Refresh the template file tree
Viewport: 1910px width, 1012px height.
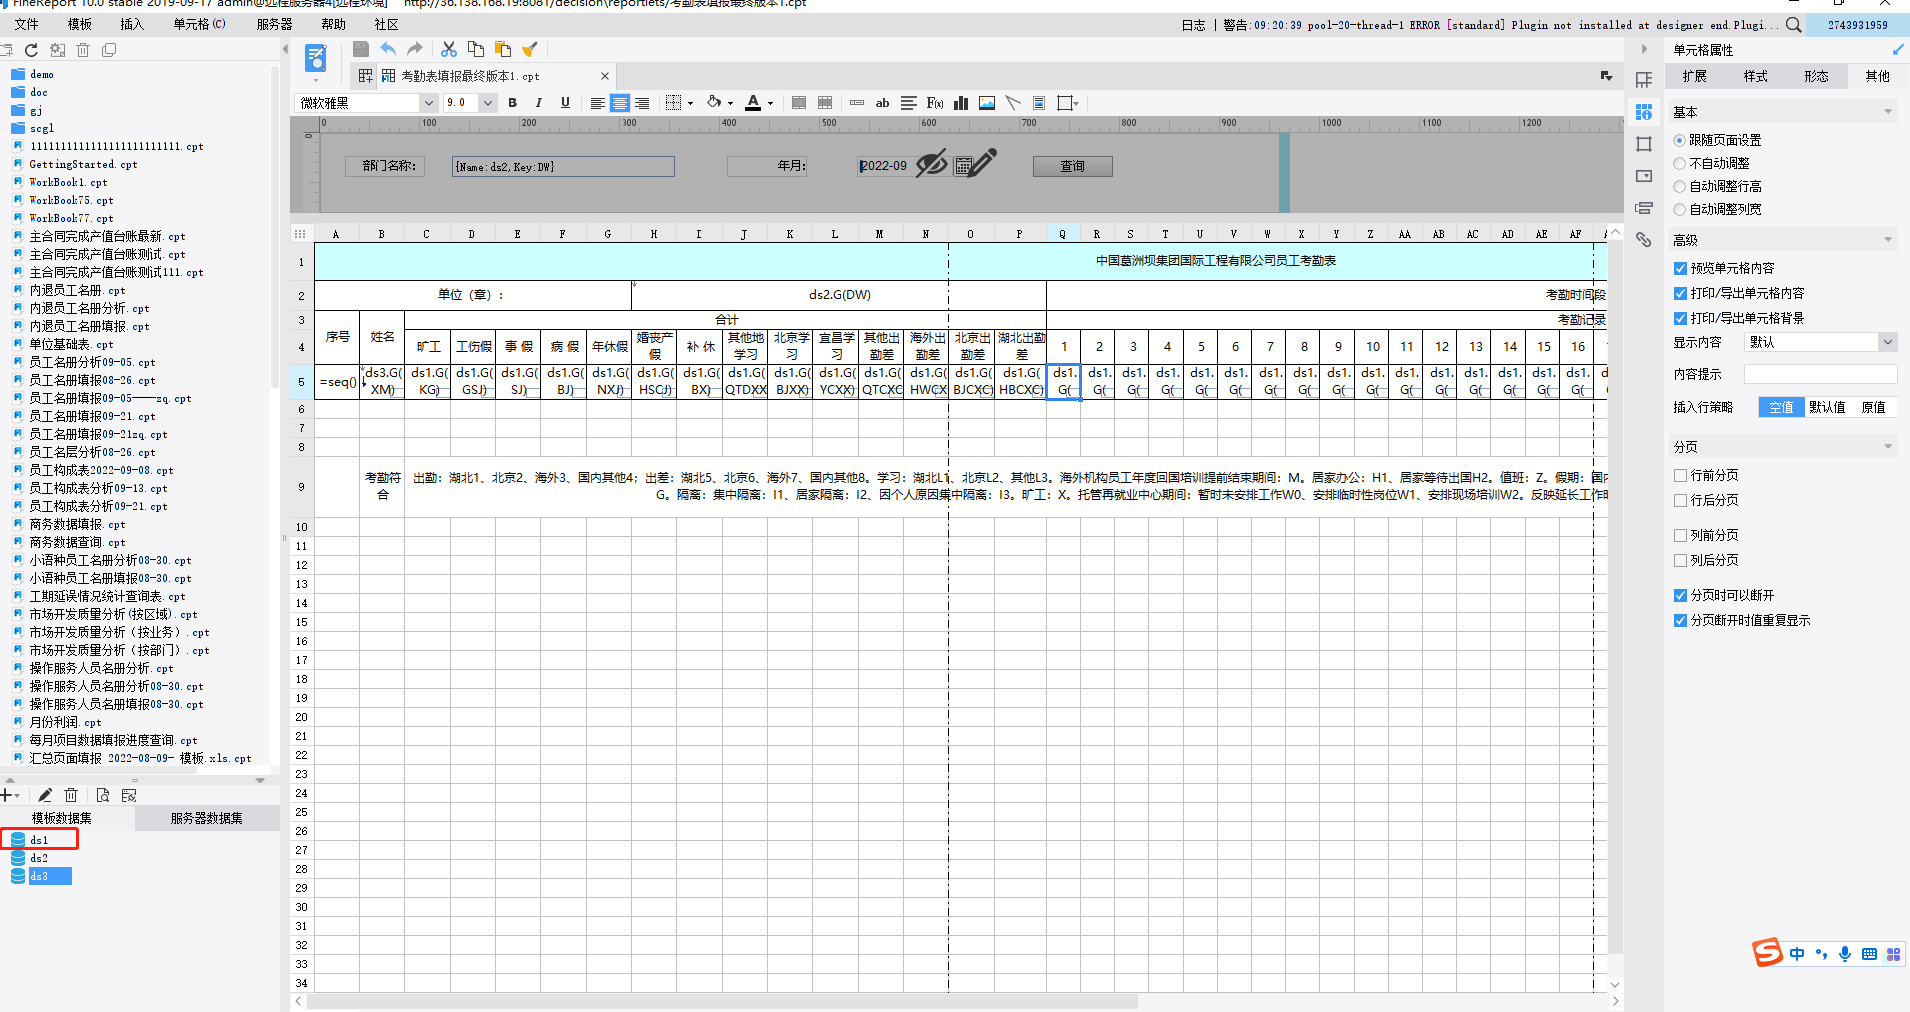click(x=31, y=50)
